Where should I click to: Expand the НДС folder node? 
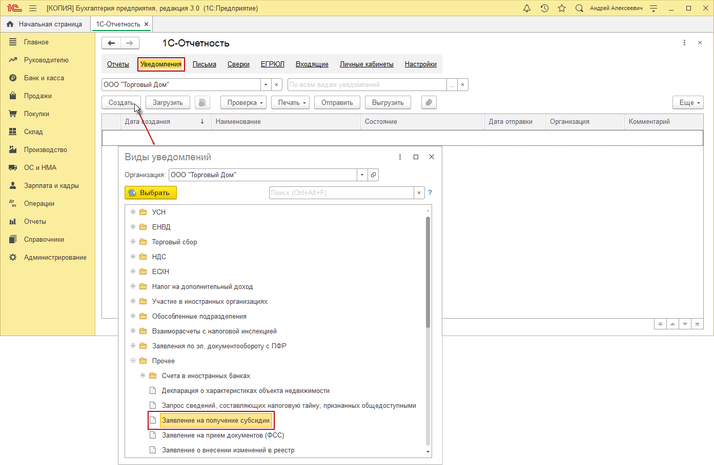[x=133, y=256]
